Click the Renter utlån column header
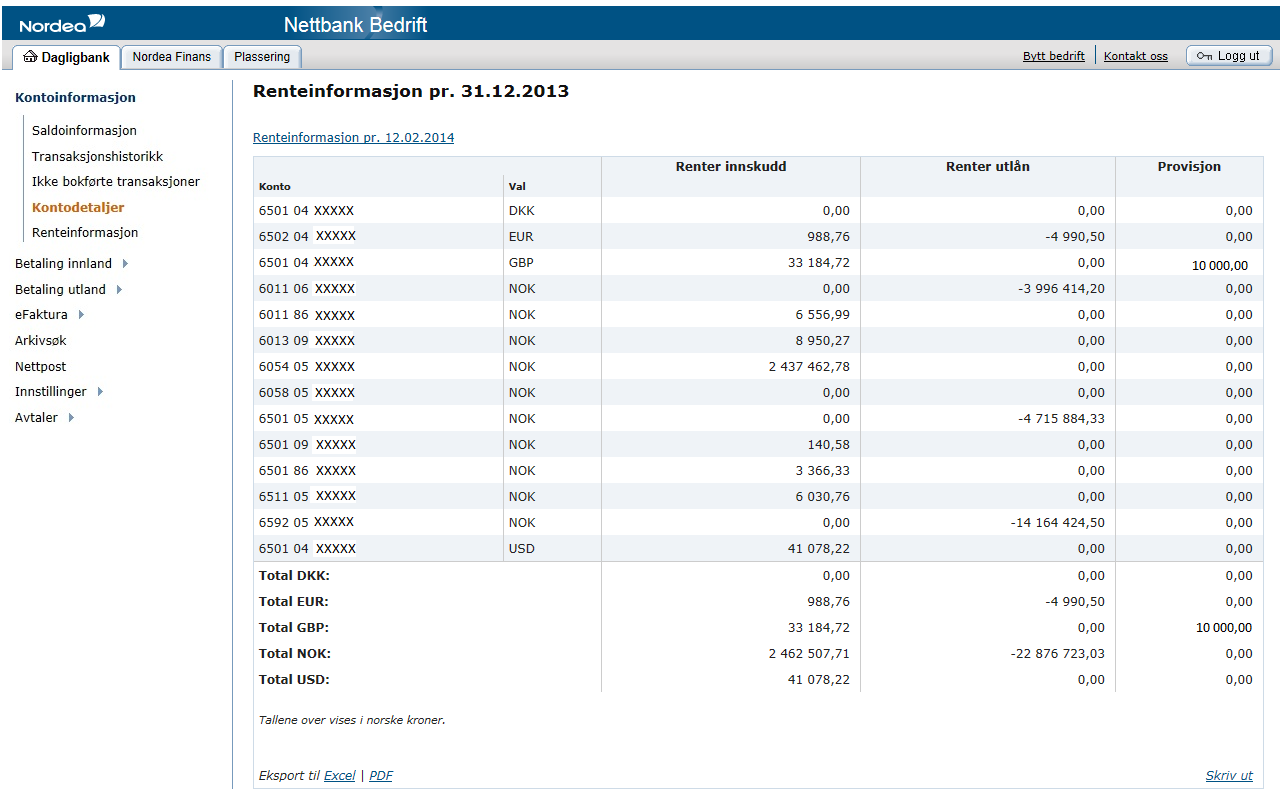1280x789 pixels. coord(988,167)
